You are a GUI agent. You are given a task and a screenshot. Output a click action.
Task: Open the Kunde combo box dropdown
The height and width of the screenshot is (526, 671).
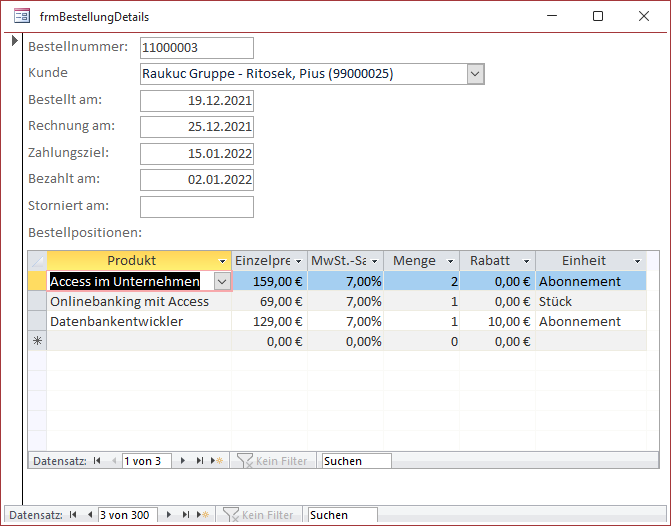475,74
